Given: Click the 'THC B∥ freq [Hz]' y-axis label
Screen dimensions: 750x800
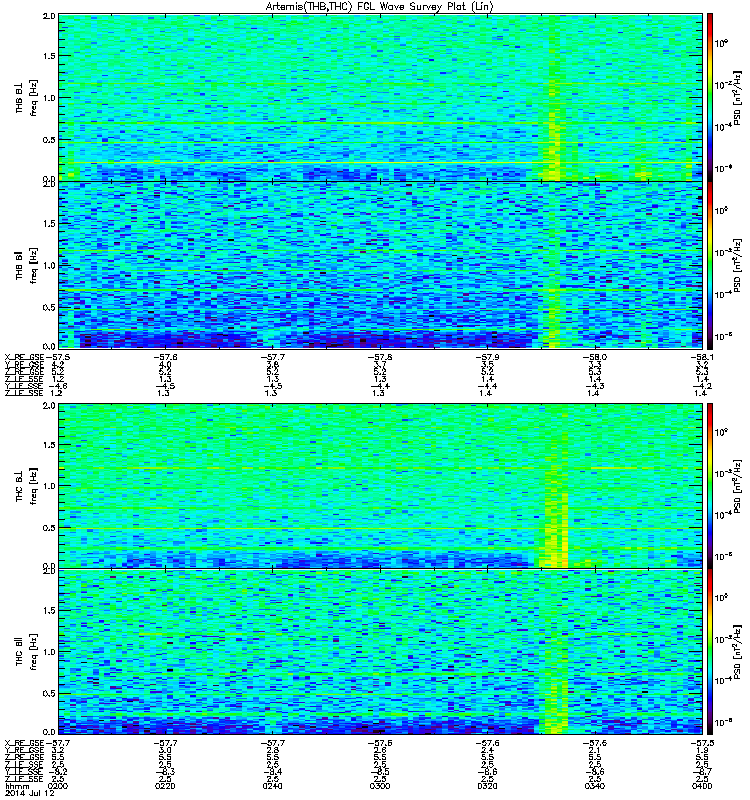Looking at the screenshot, I should pos(26,652).
